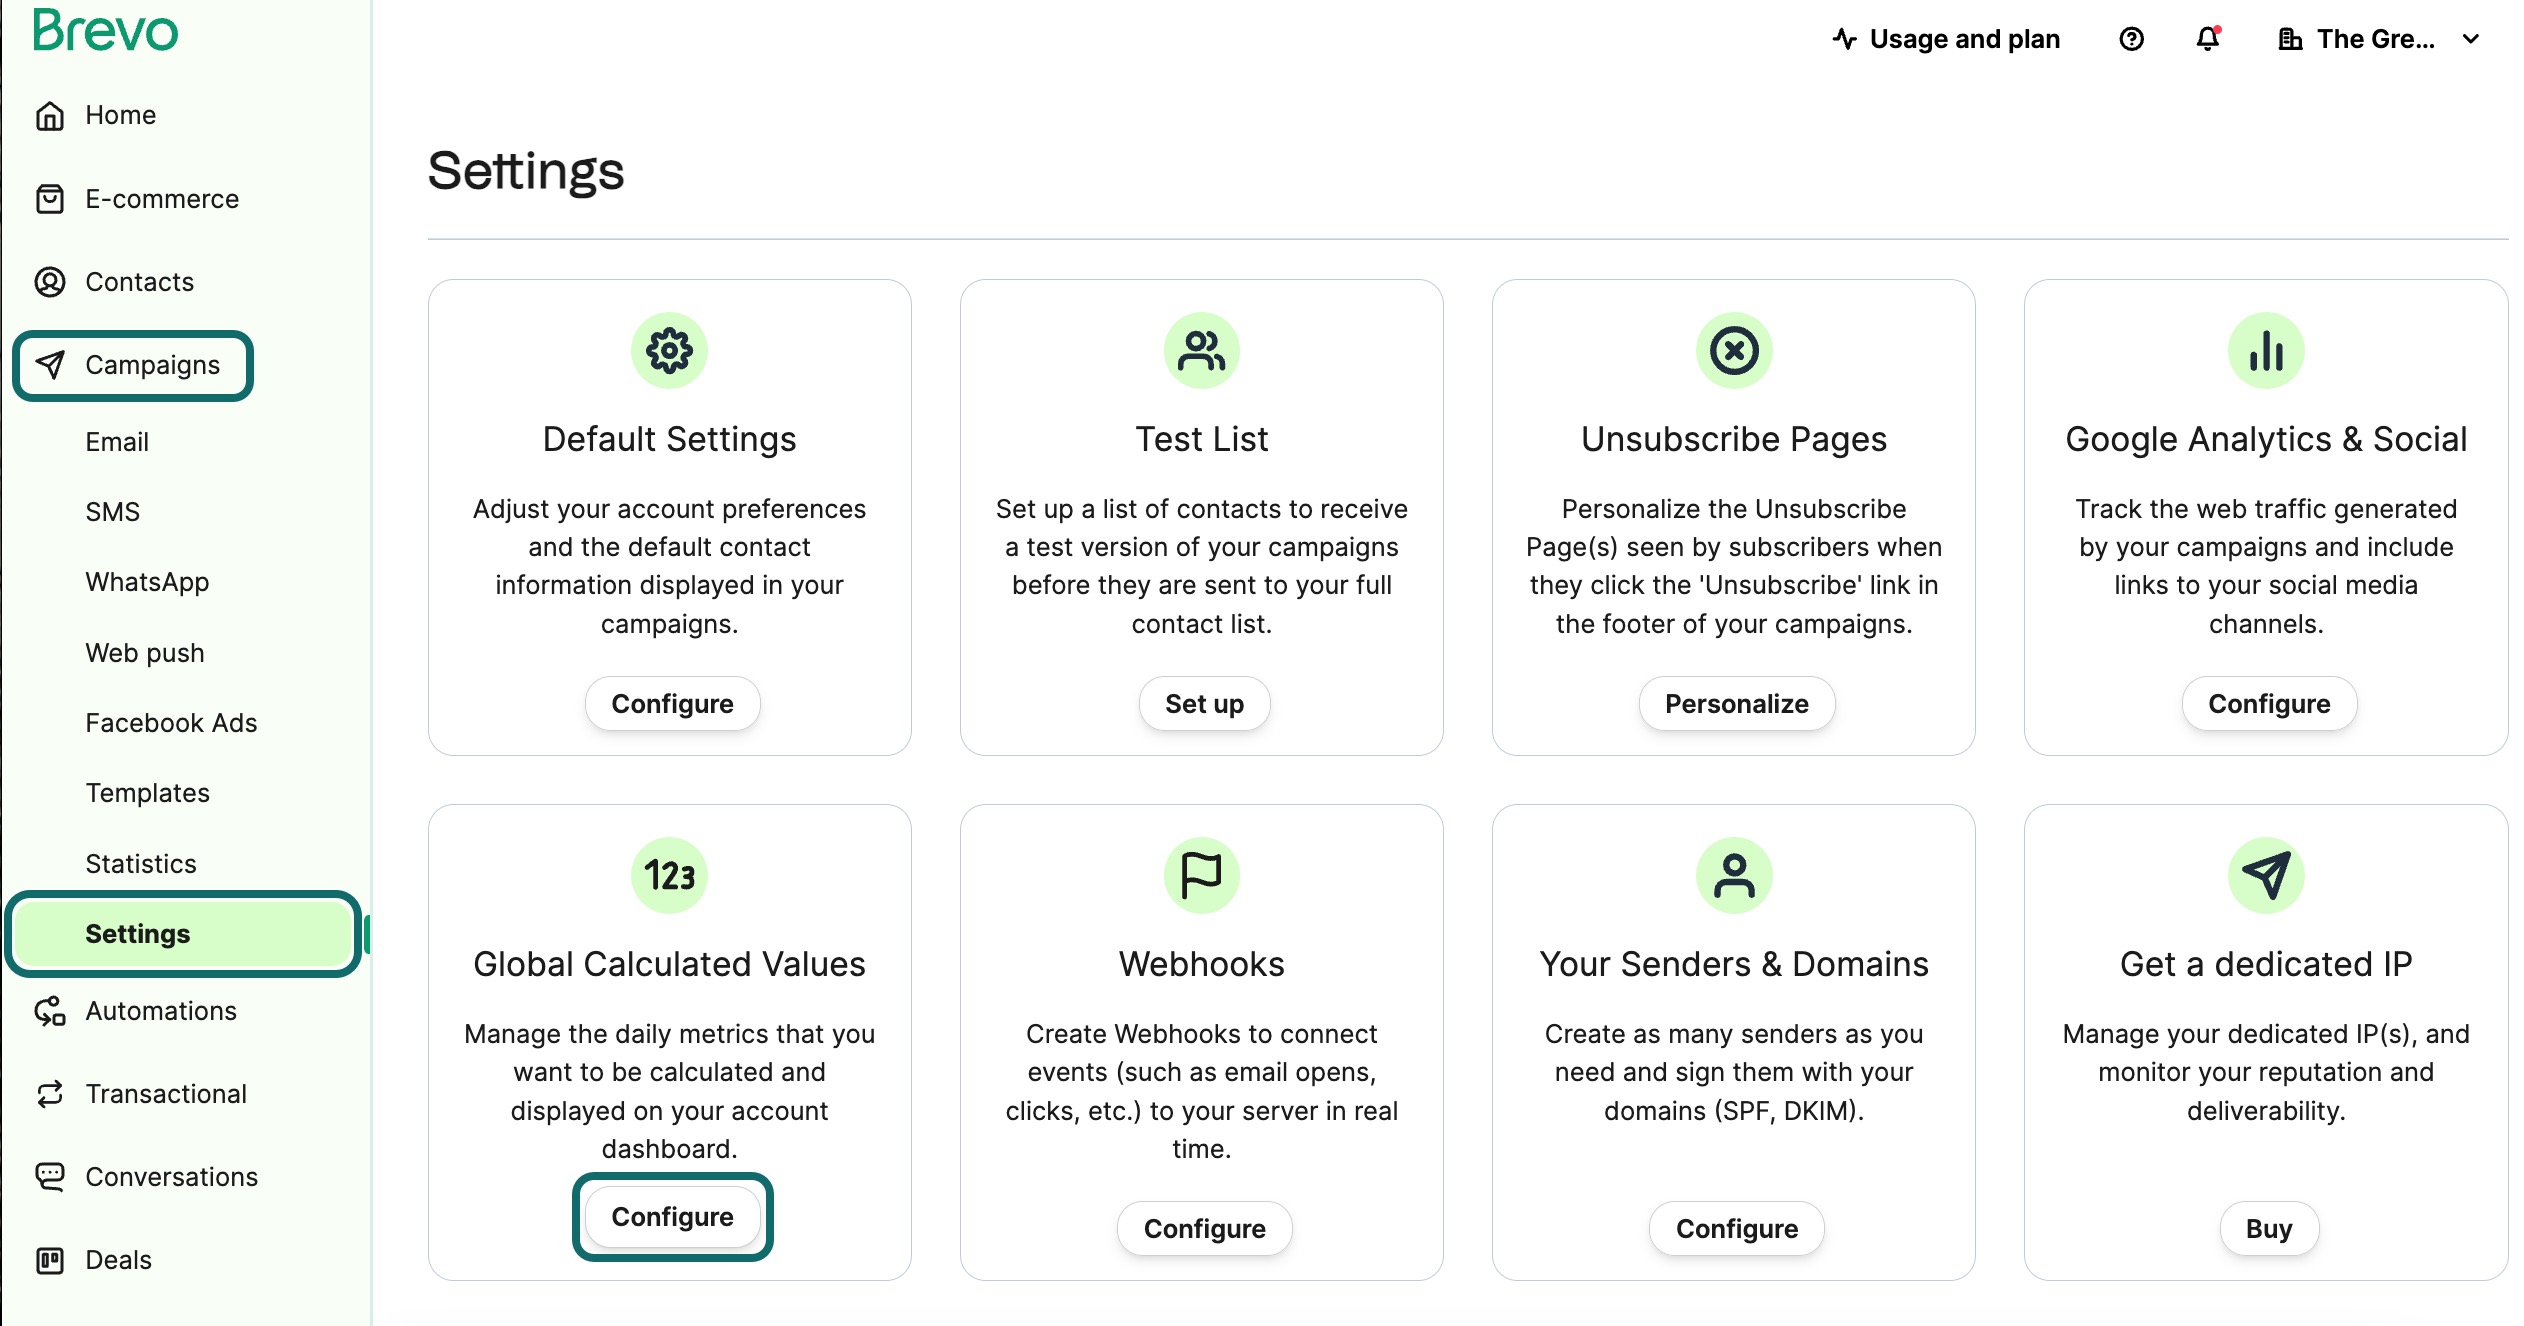Click Set up on the Test List card

(1203, 703)
